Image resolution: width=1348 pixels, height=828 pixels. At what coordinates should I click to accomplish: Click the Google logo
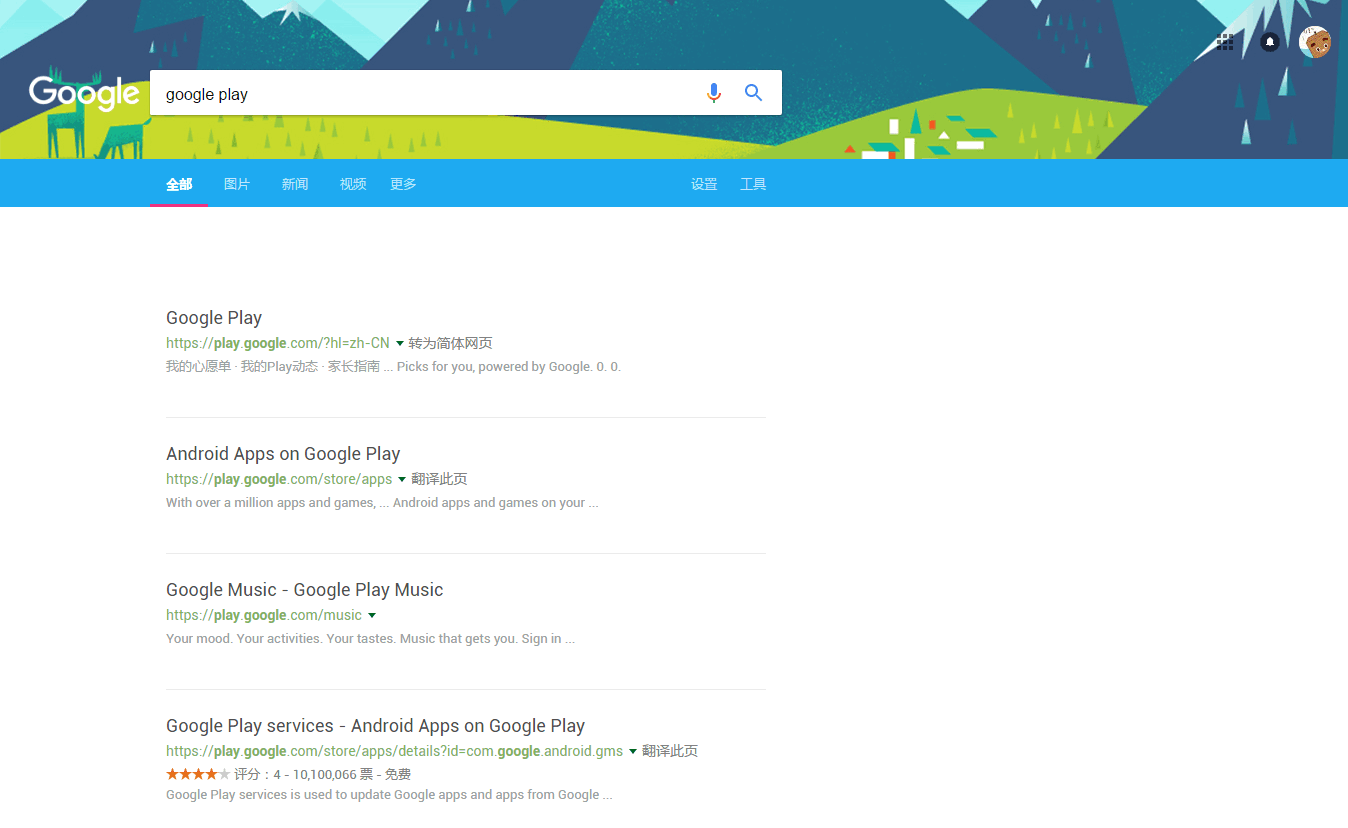point(84,93)
